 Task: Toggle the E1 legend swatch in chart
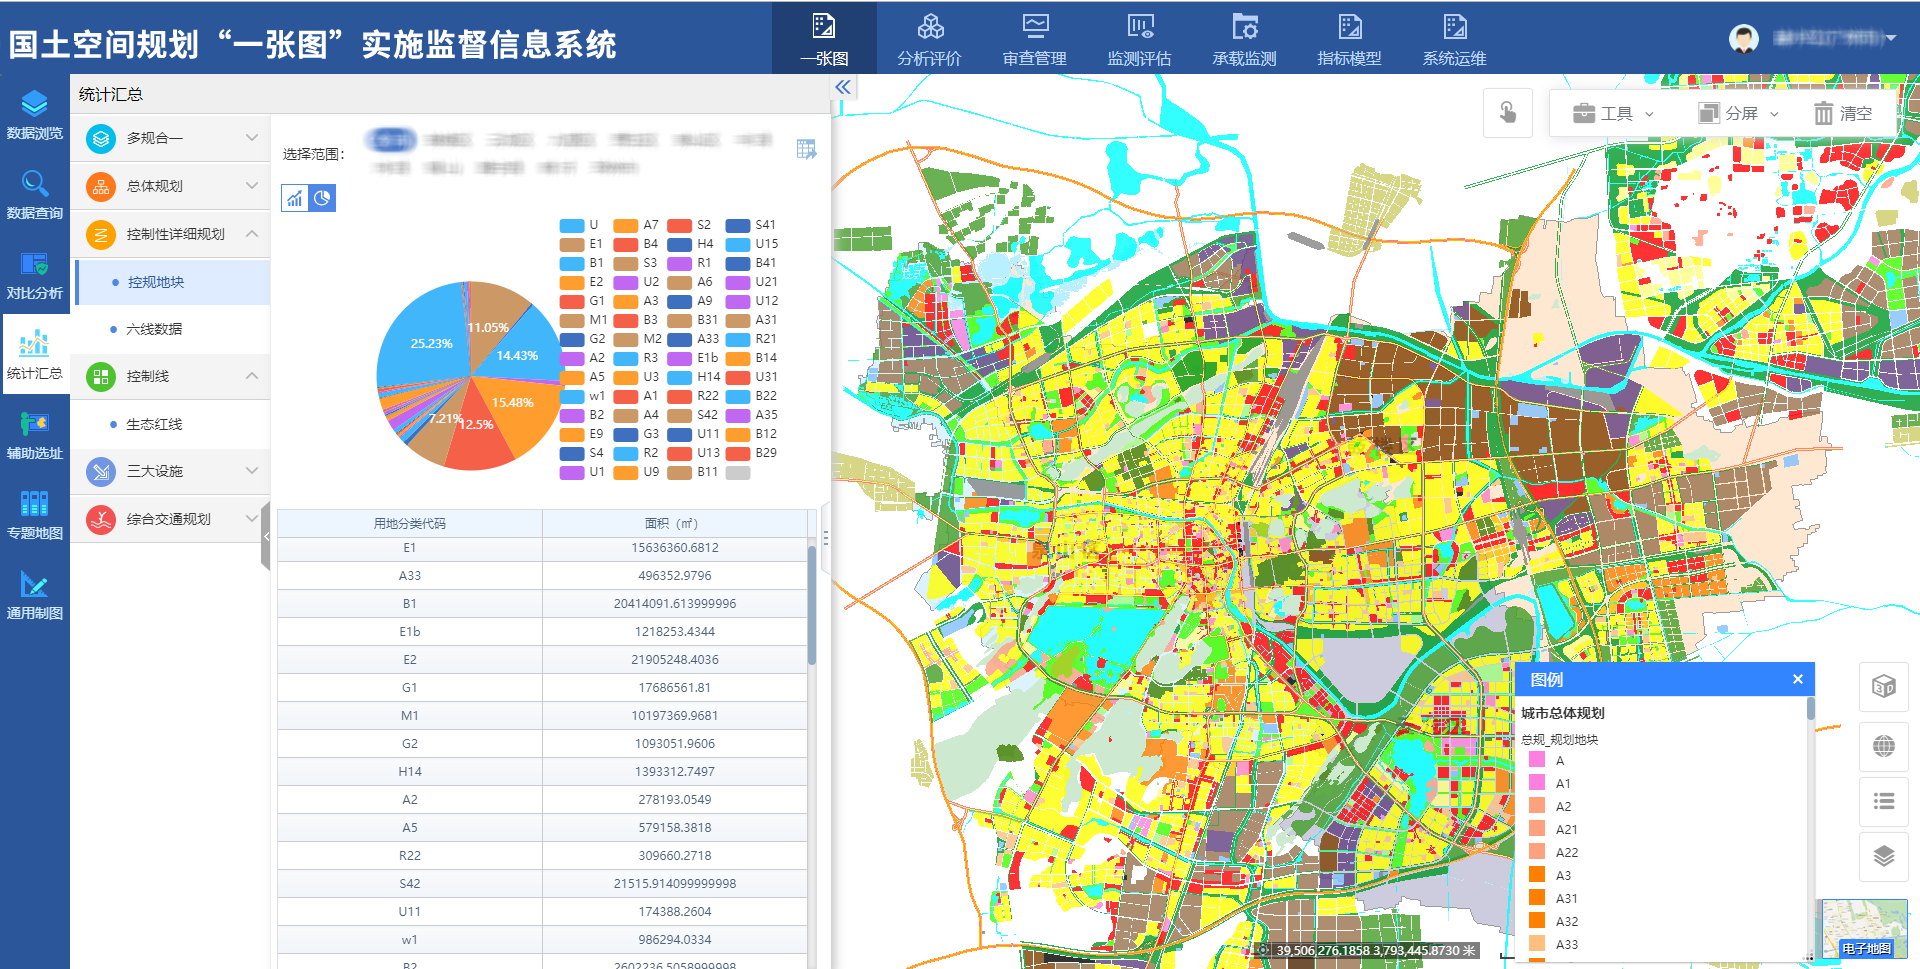(x=572, y=244)
